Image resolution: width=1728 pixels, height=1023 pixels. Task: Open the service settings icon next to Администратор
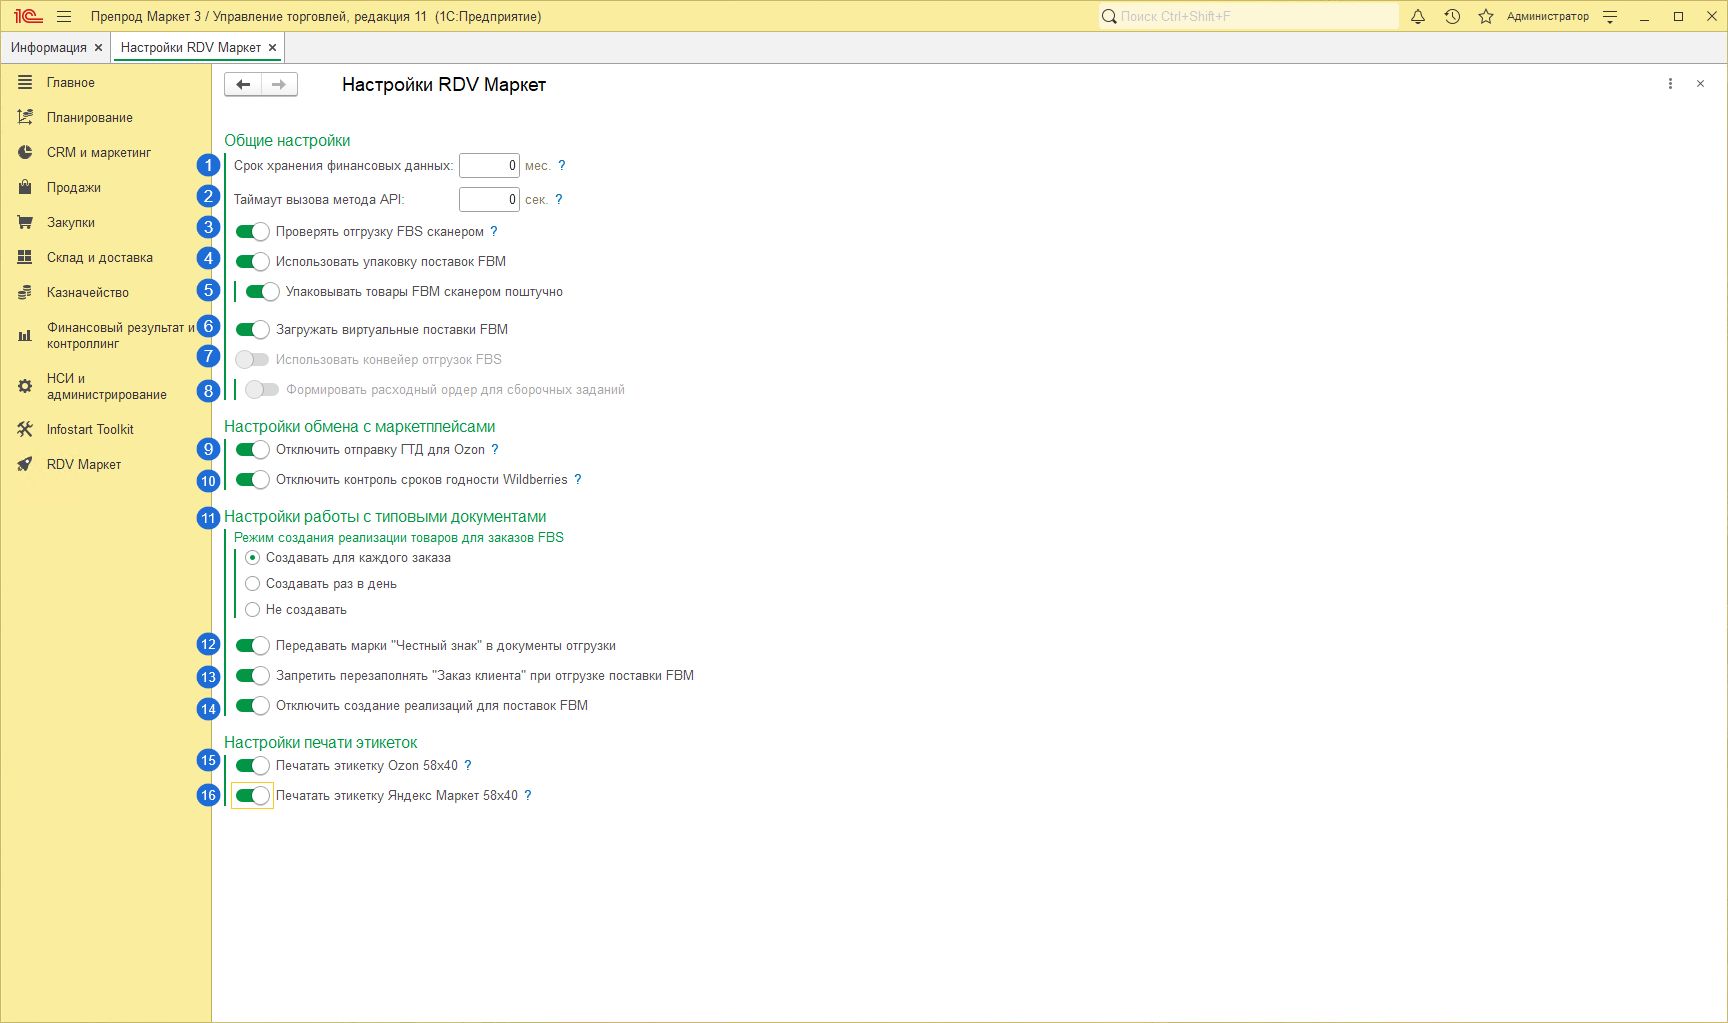[x=1610, y=16]
